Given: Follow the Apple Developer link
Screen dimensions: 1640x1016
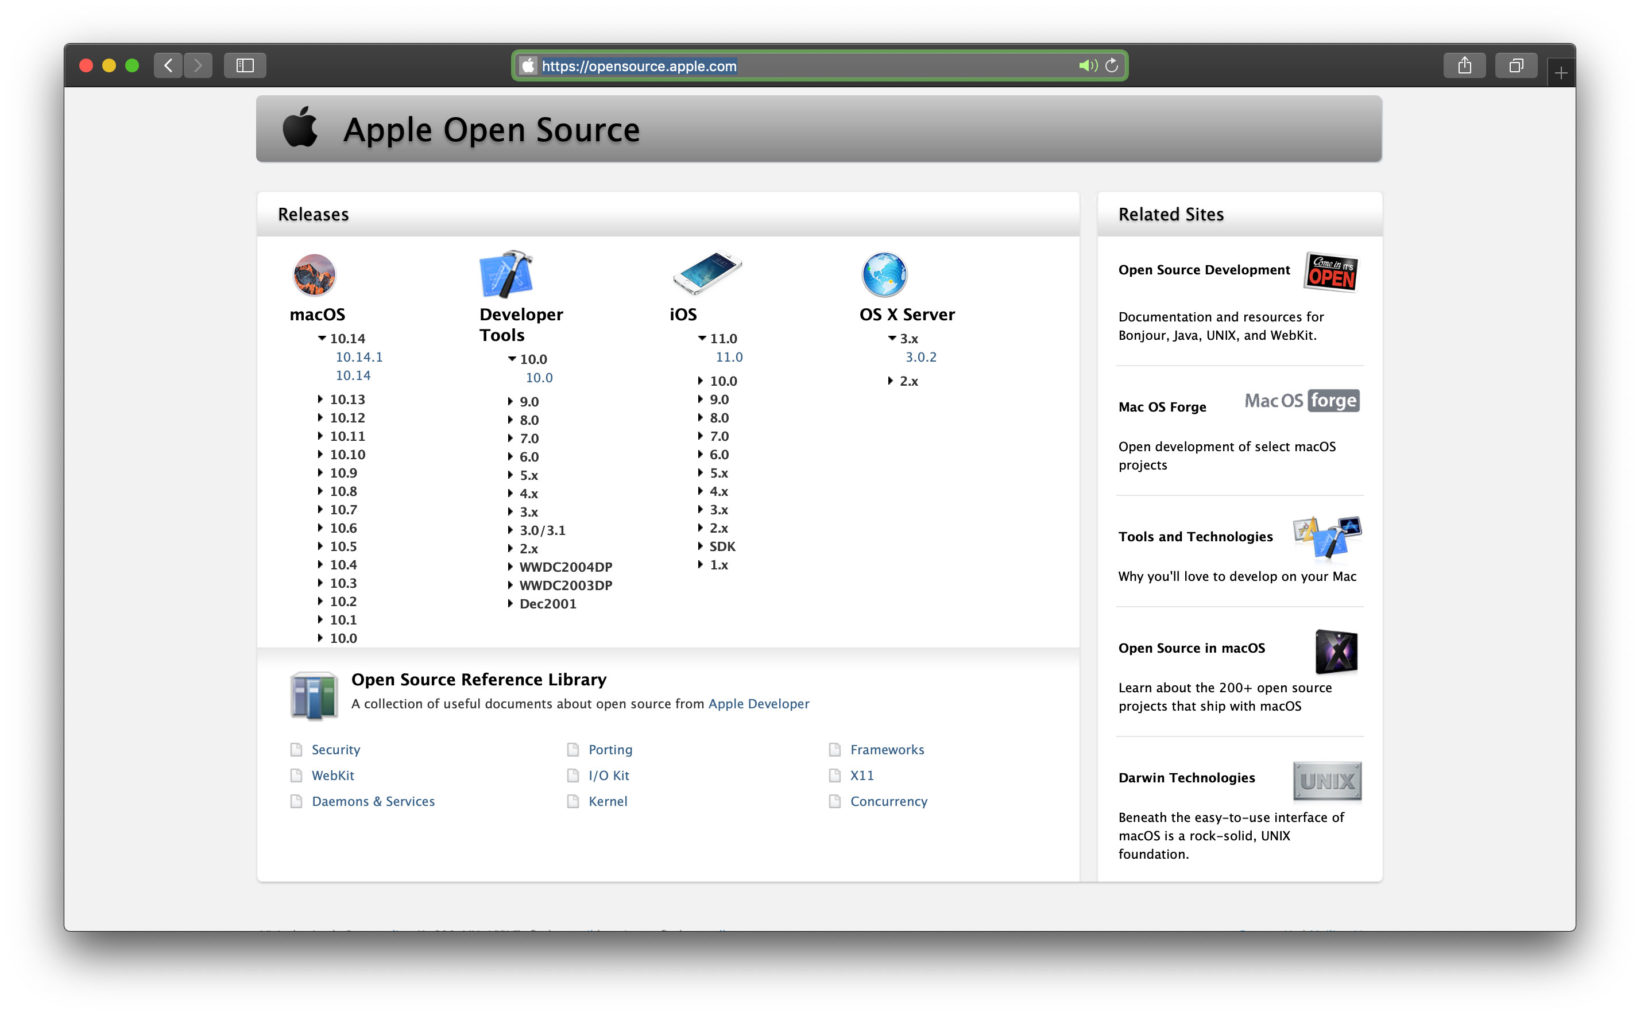Looking at the screenshot, I should pyautogui.click(x=759, y=704).
